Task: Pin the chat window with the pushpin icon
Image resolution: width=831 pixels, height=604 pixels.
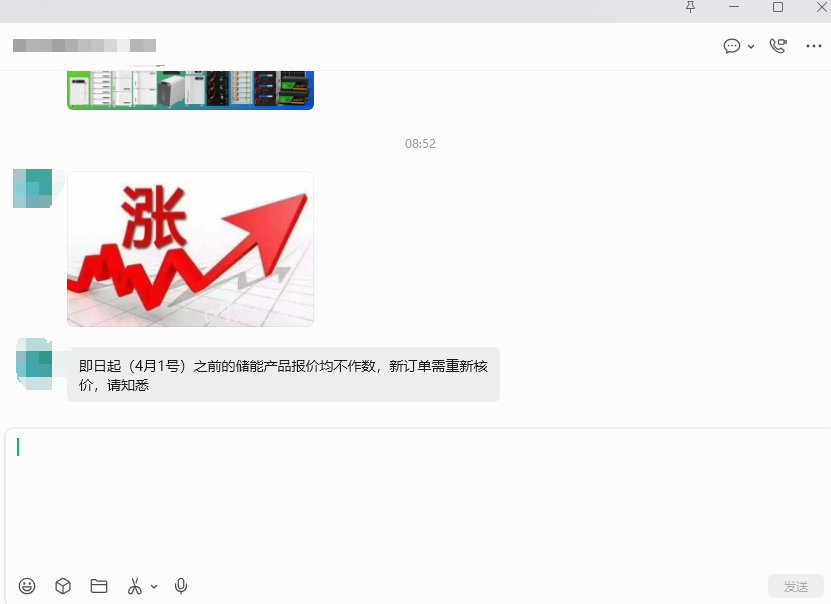Action: pyautogui.click(x=689, y=8)
